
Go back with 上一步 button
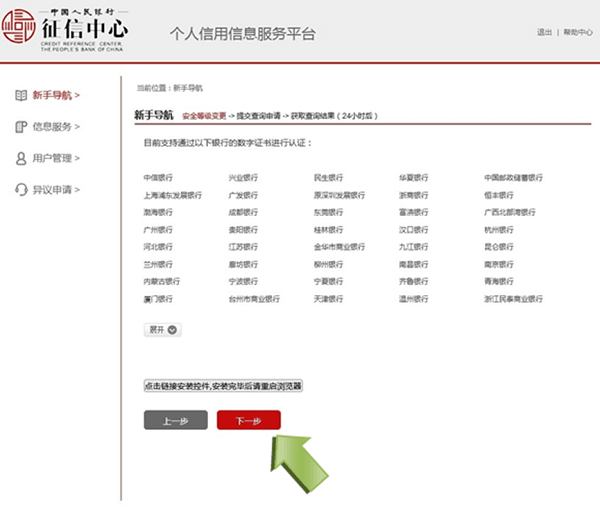click(x=176, y=420)
